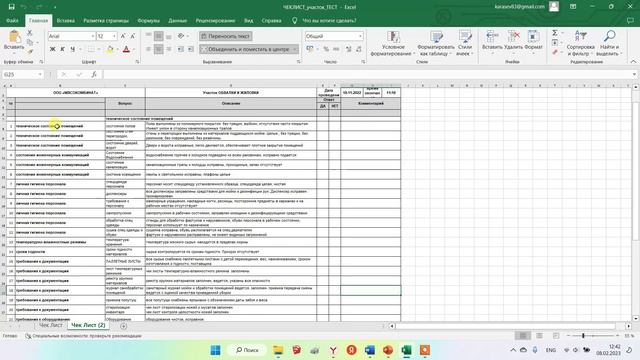Toggle middle vertical alignment

158,36
